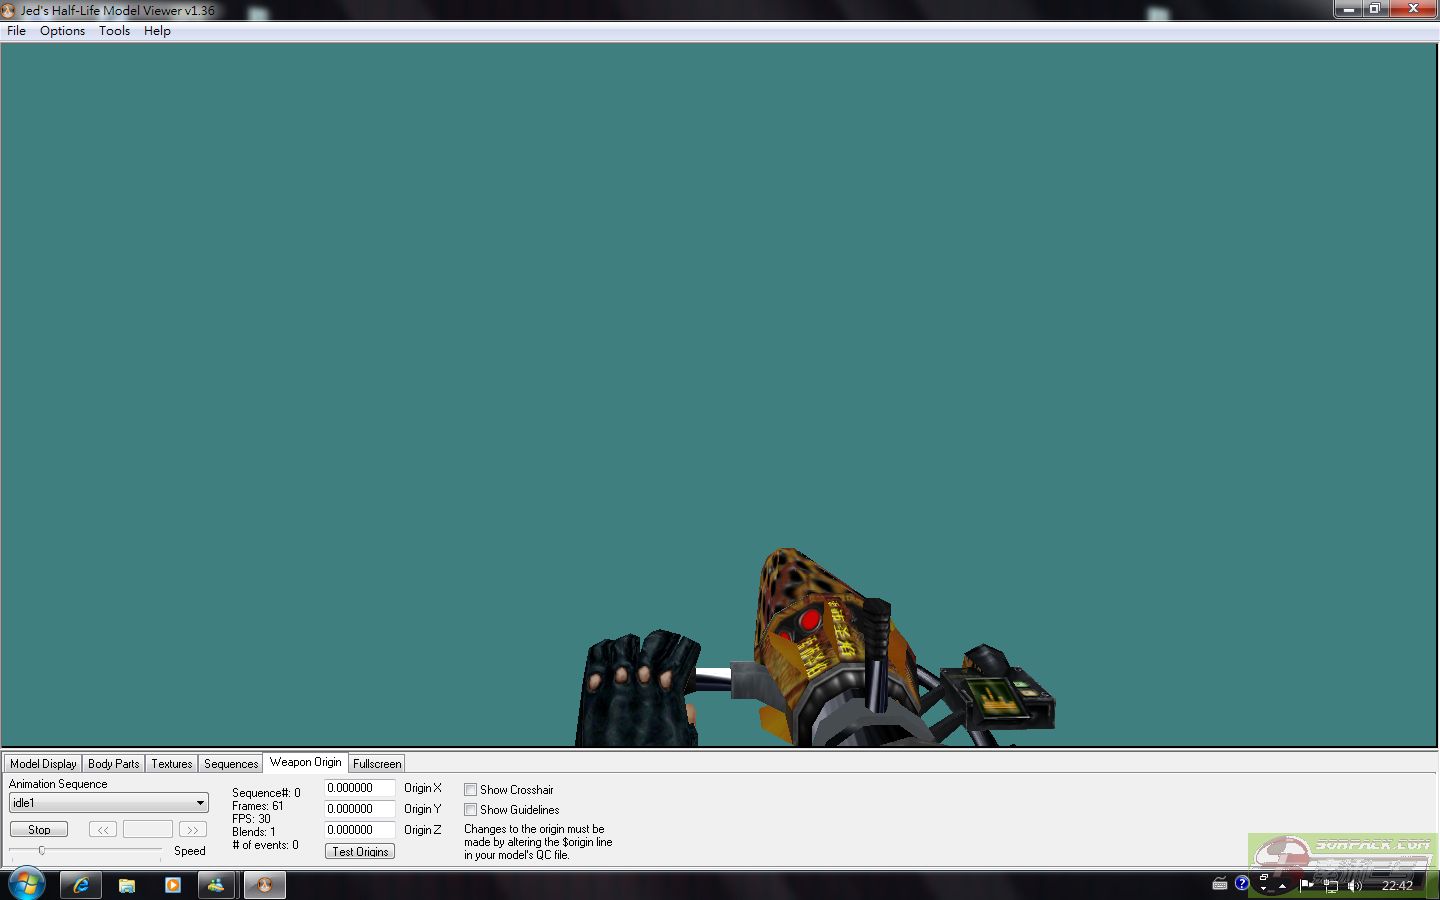Open the blue help icon in taskbar
This screenshot has width=1440, height=900.
click(x=1242, y=883)
